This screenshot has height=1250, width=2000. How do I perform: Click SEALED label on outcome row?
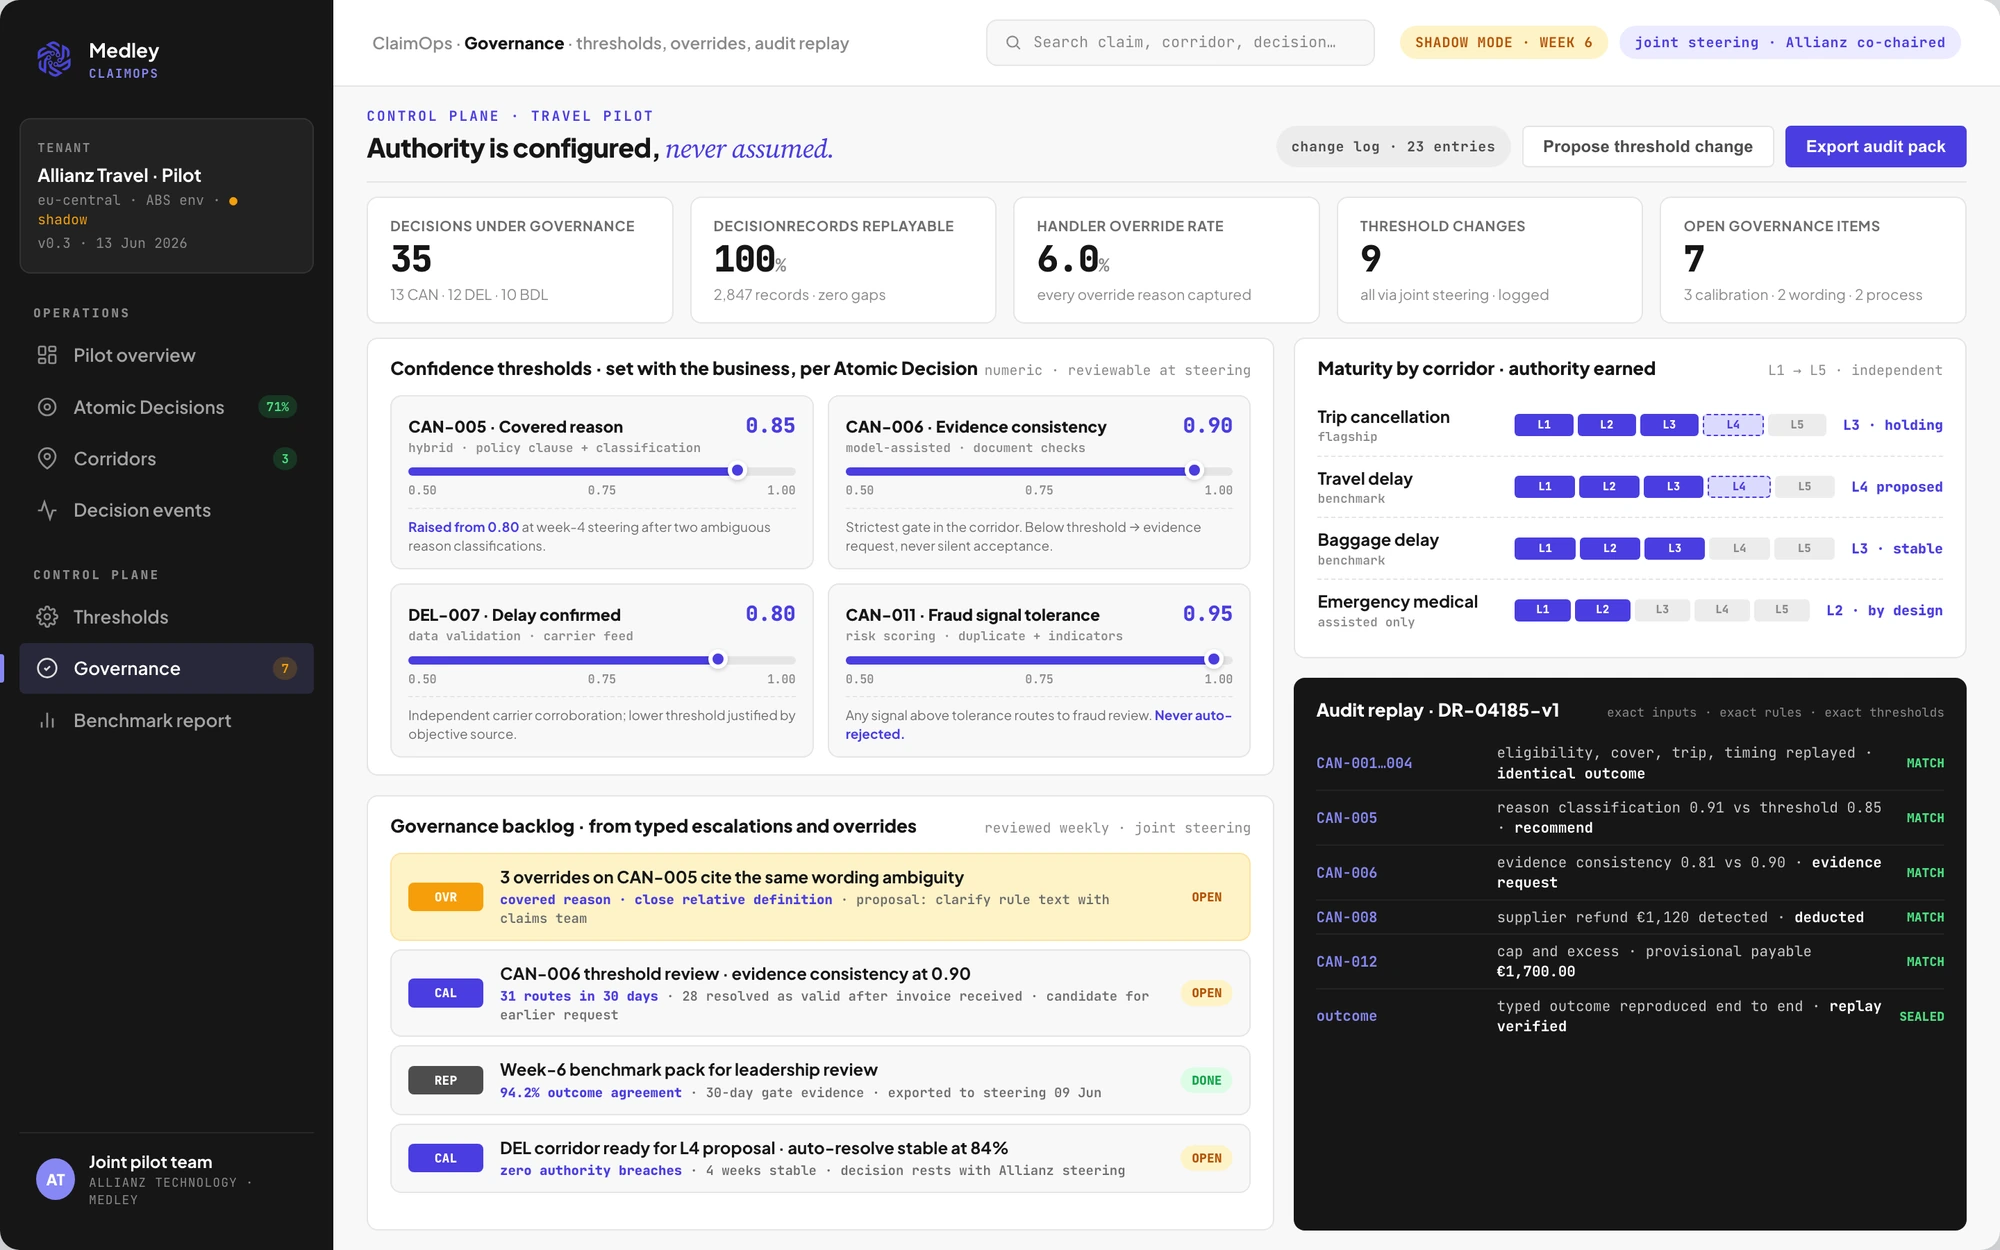click(x=1922, y=1016)
